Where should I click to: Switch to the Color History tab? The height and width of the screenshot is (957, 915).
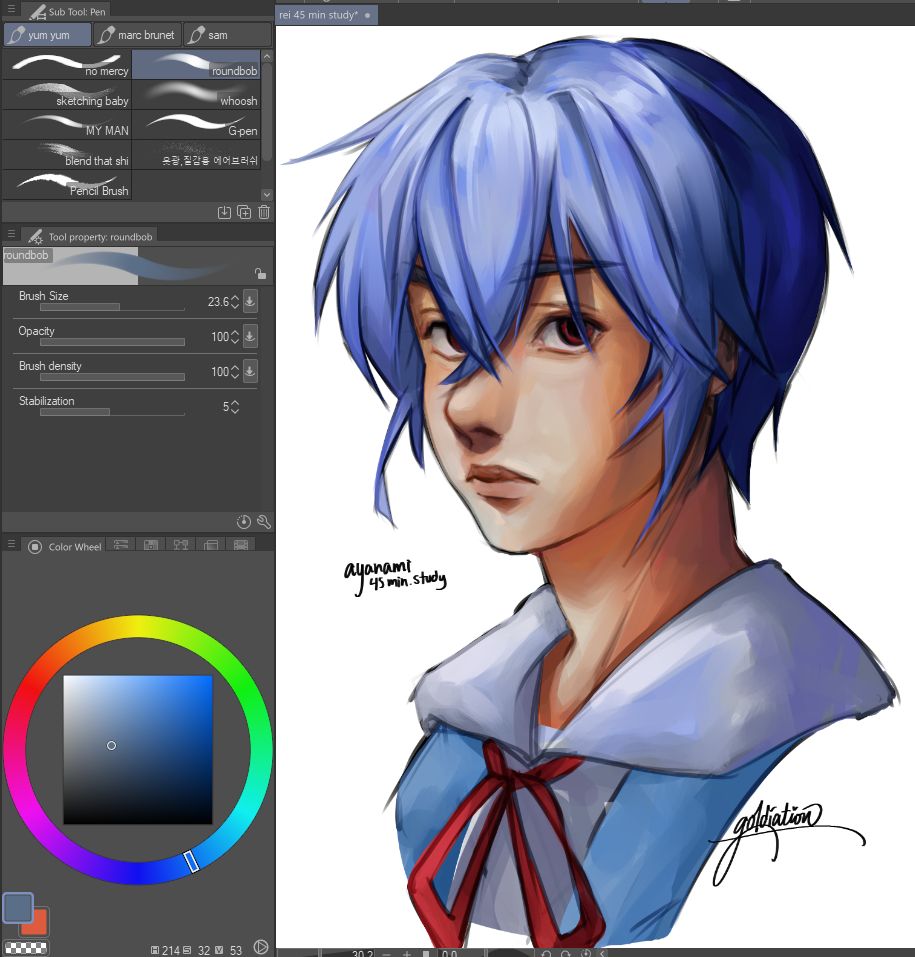[241, 544]
